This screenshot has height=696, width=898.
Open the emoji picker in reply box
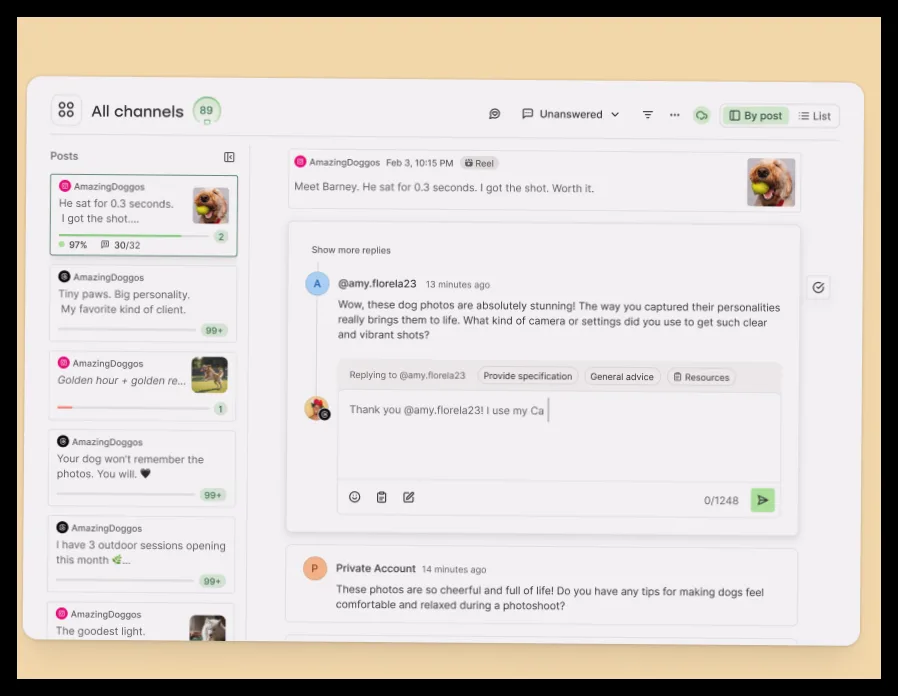[x=355, y=497]
